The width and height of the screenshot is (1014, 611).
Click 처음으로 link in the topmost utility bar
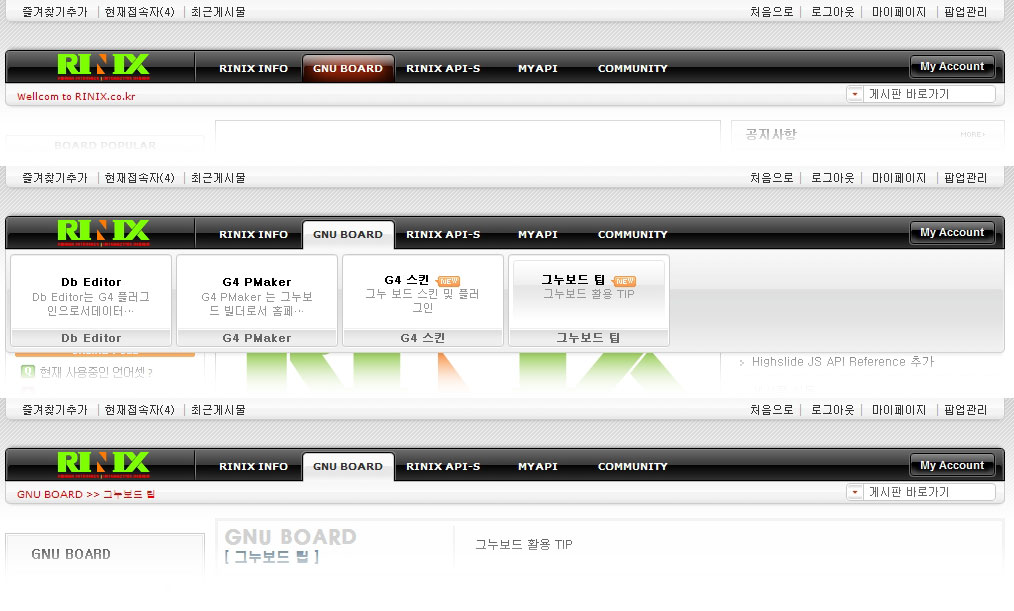[771, 12]
